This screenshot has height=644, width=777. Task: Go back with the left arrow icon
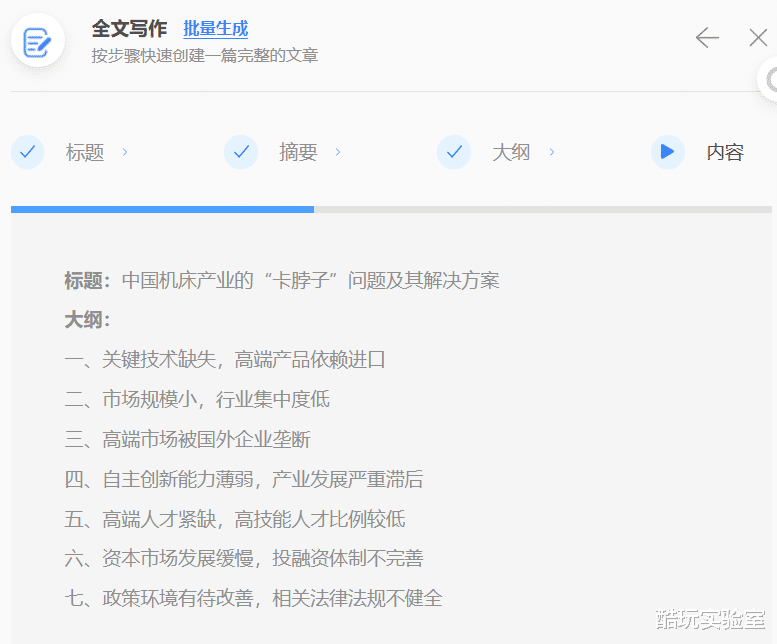(x=707, y=38)
